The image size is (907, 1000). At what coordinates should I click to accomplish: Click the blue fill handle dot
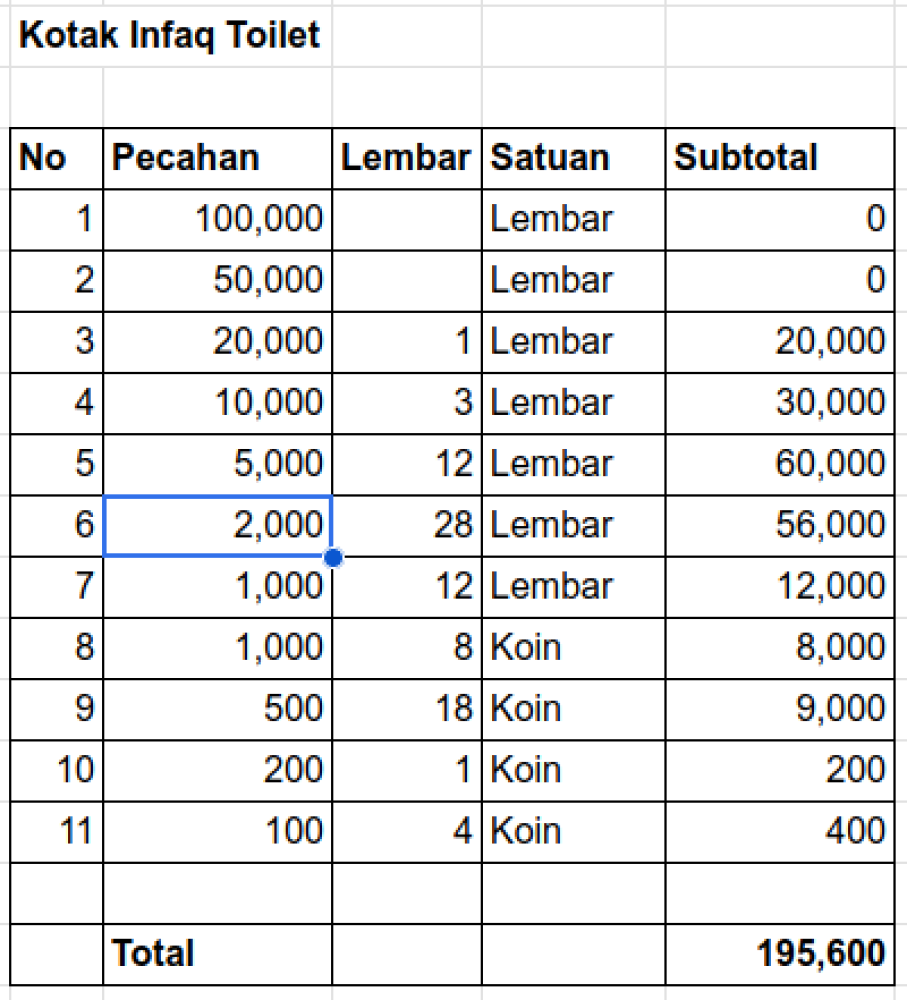pos(333,557)
